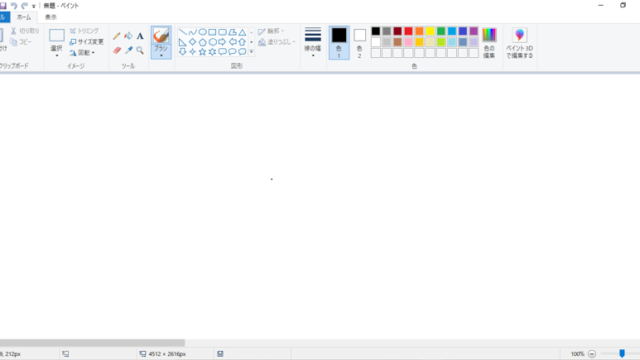640x360 pixels.
Task: Open the line width dropdown
Action: (x=313, y=42)
